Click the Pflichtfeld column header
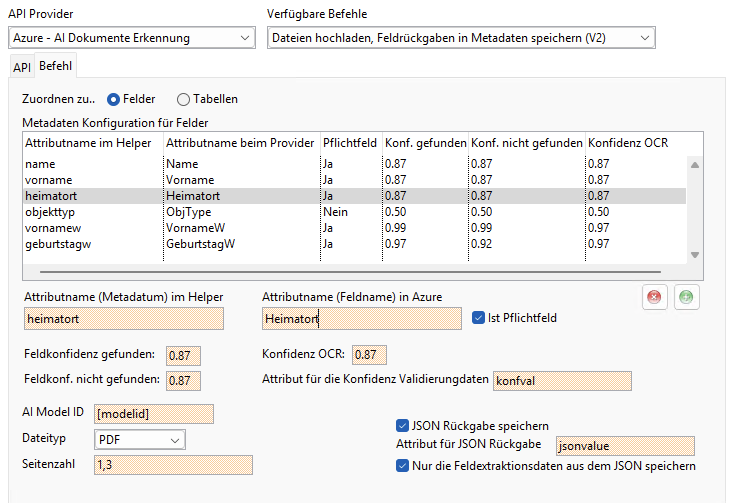 pos(349,144)
